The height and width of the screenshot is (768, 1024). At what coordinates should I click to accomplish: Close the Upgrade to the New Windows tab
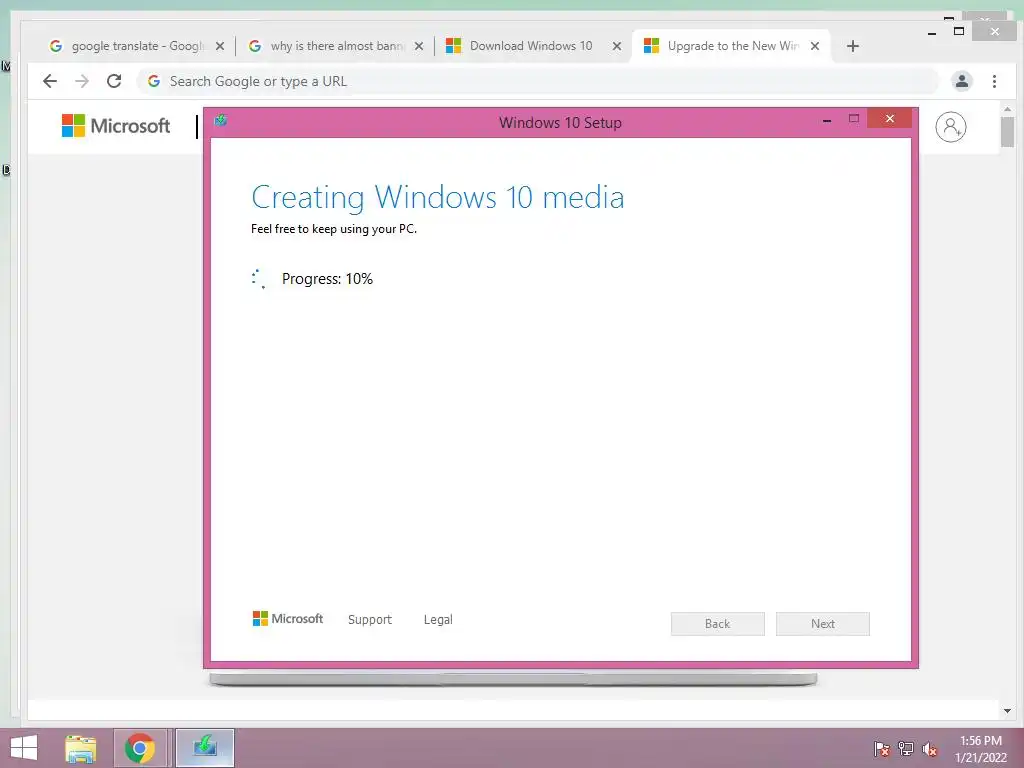814,46
